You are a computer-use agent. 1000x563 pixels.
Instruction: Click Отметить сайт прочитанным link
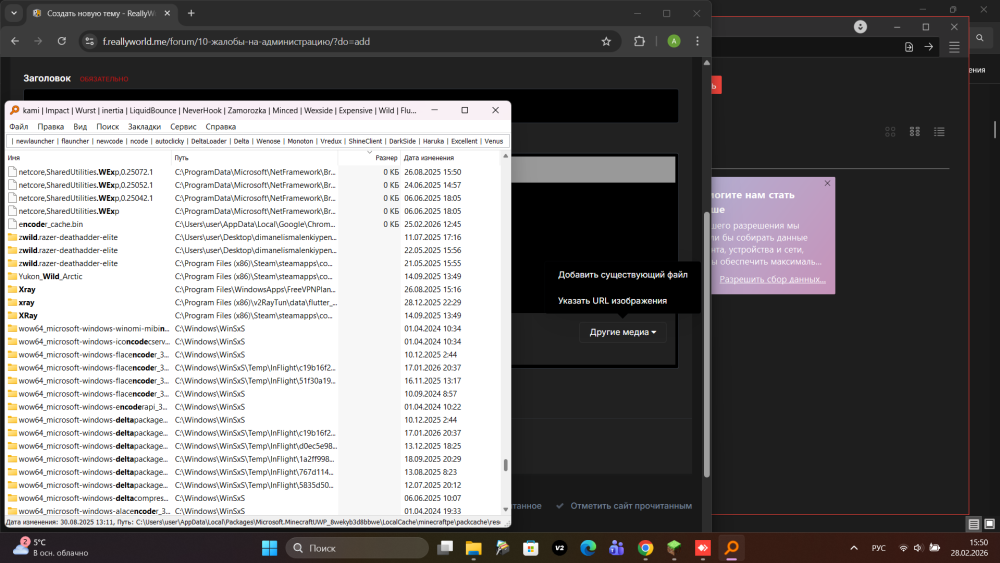coord(624,506)
